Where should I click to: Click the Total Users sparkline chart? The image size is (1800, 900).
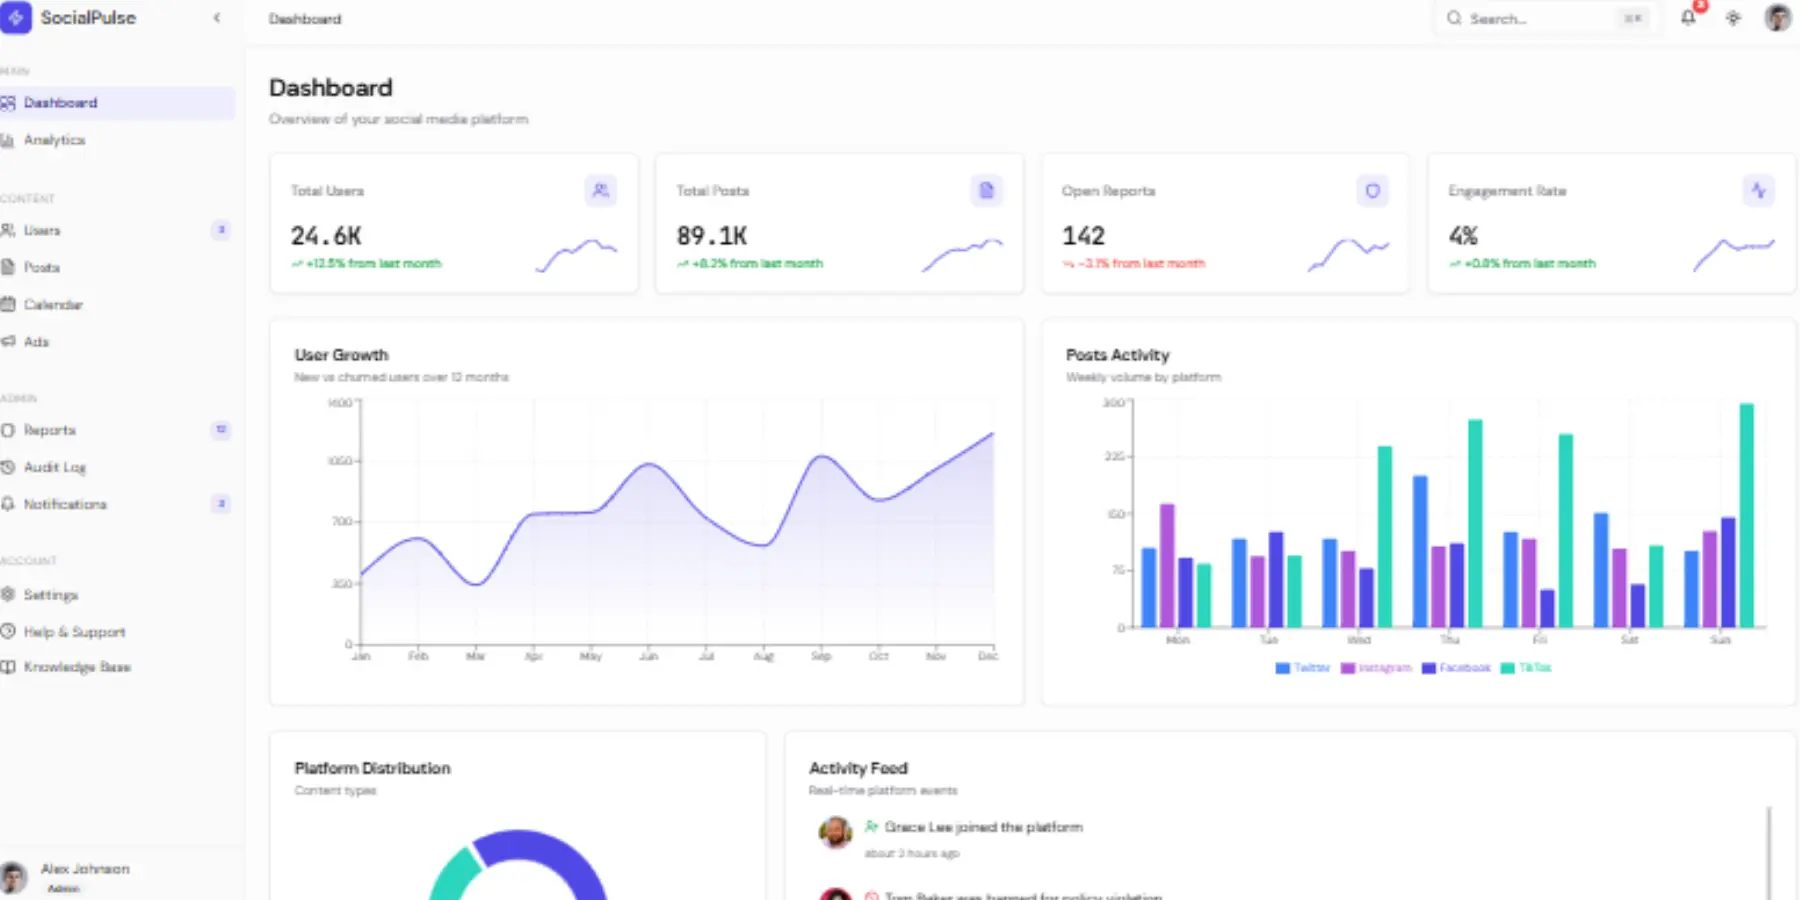[577, 255]
